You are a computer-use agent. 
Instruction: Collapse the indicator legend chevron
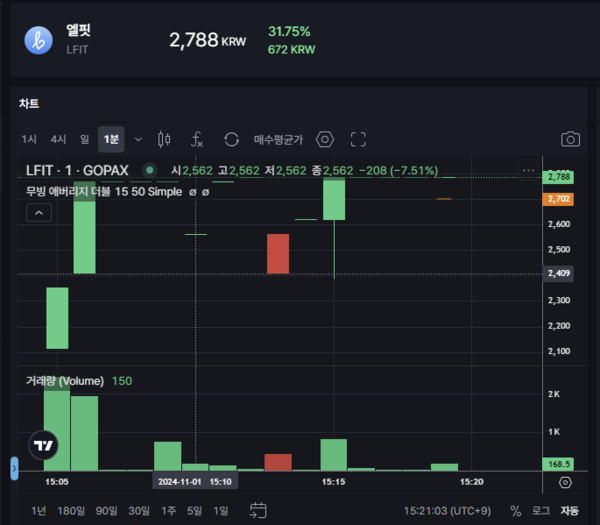[39, 213]
